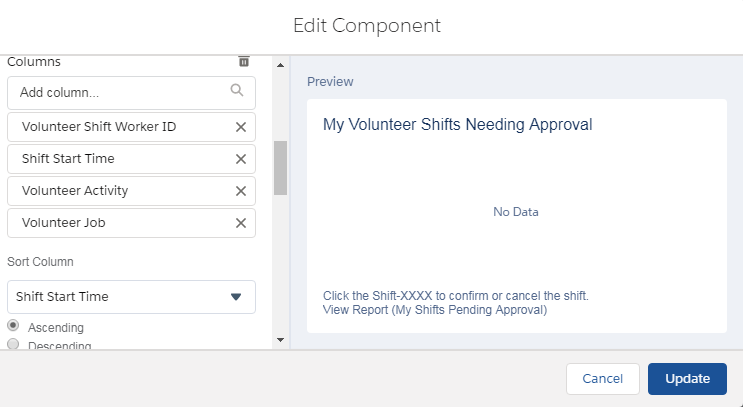Select Descending sort order

point(13,345)
